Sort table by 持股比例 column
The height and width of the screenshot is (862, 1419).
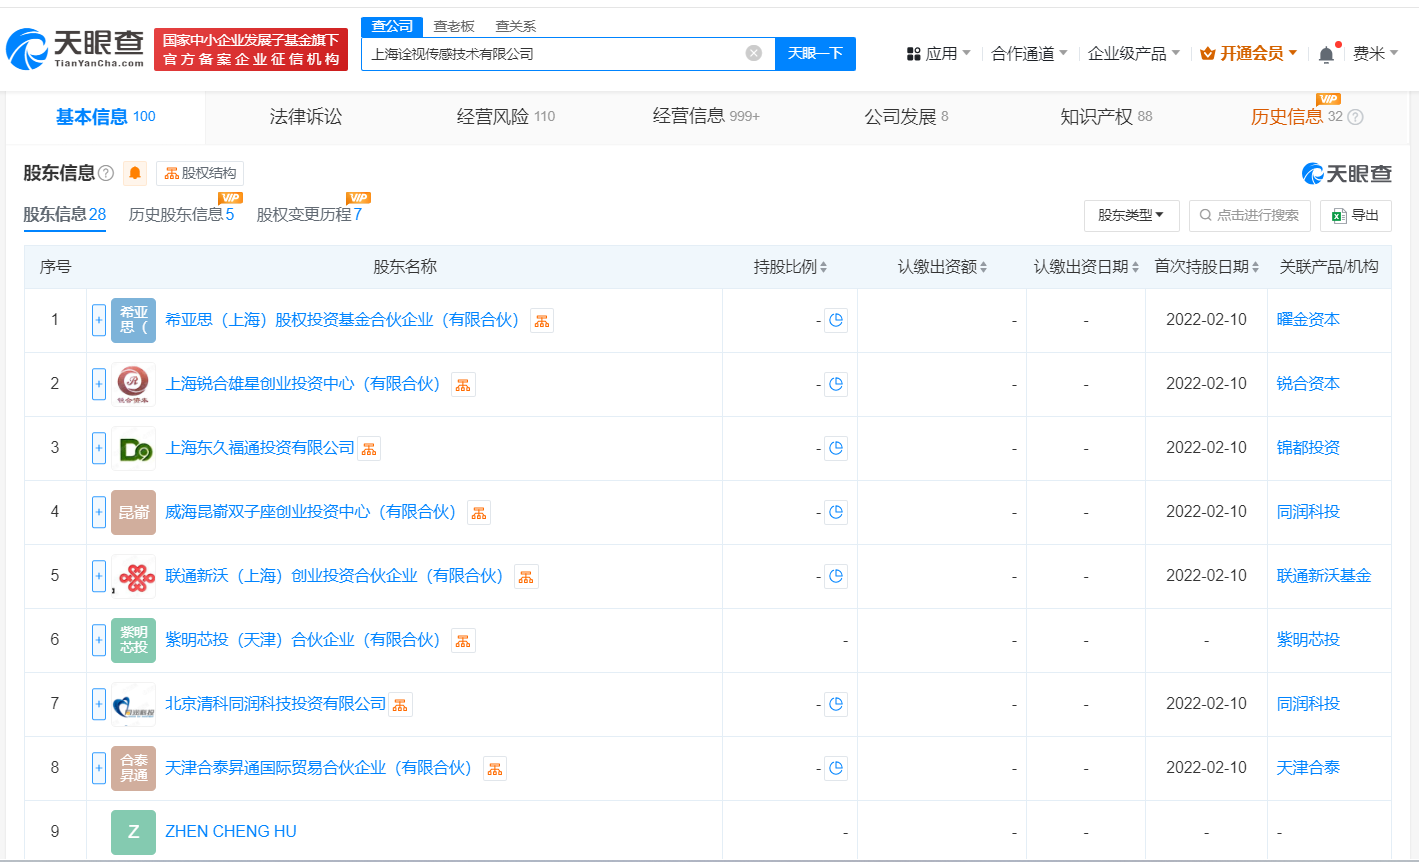(790, 267)
